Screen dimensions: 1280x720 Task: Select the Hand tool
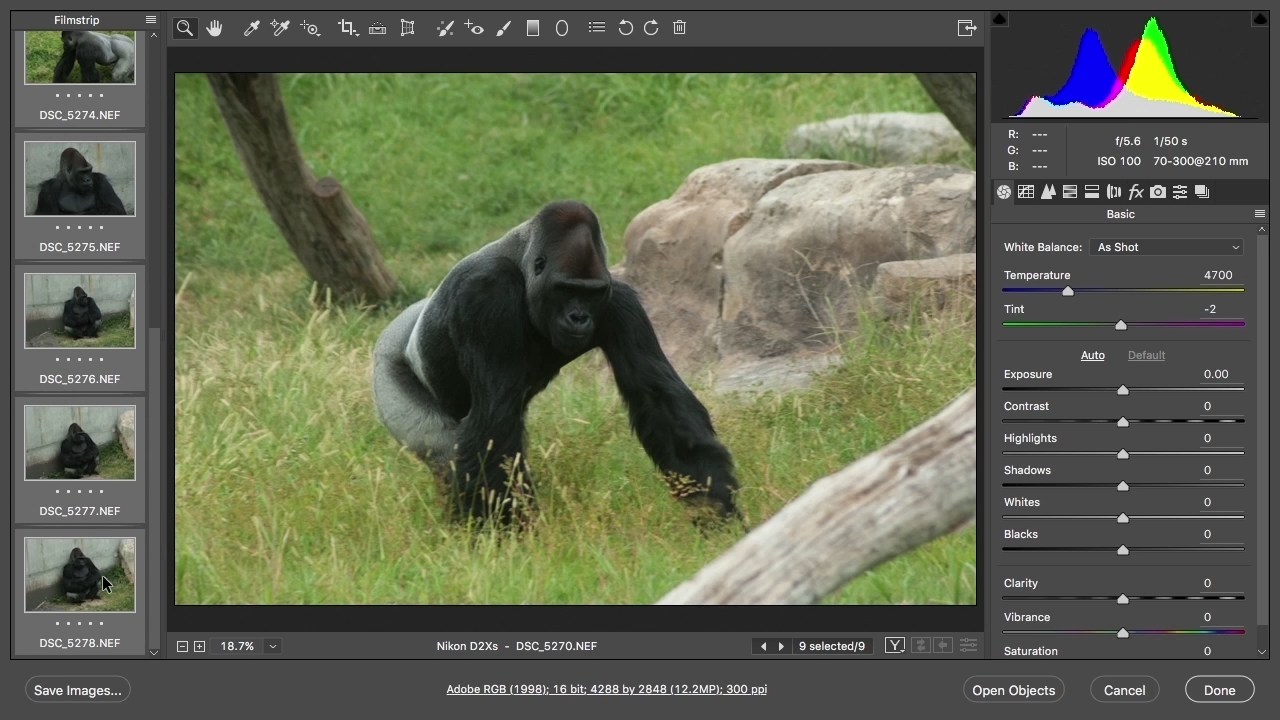(214, 28)
